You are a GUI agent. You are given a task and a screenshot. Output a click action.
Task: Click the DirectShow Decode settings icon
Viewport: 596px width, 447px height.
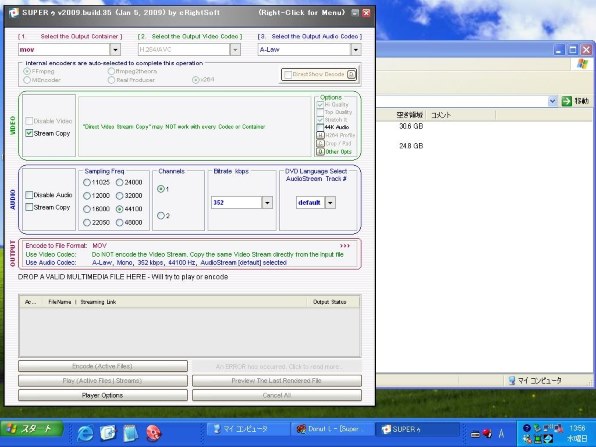[352, 74]
